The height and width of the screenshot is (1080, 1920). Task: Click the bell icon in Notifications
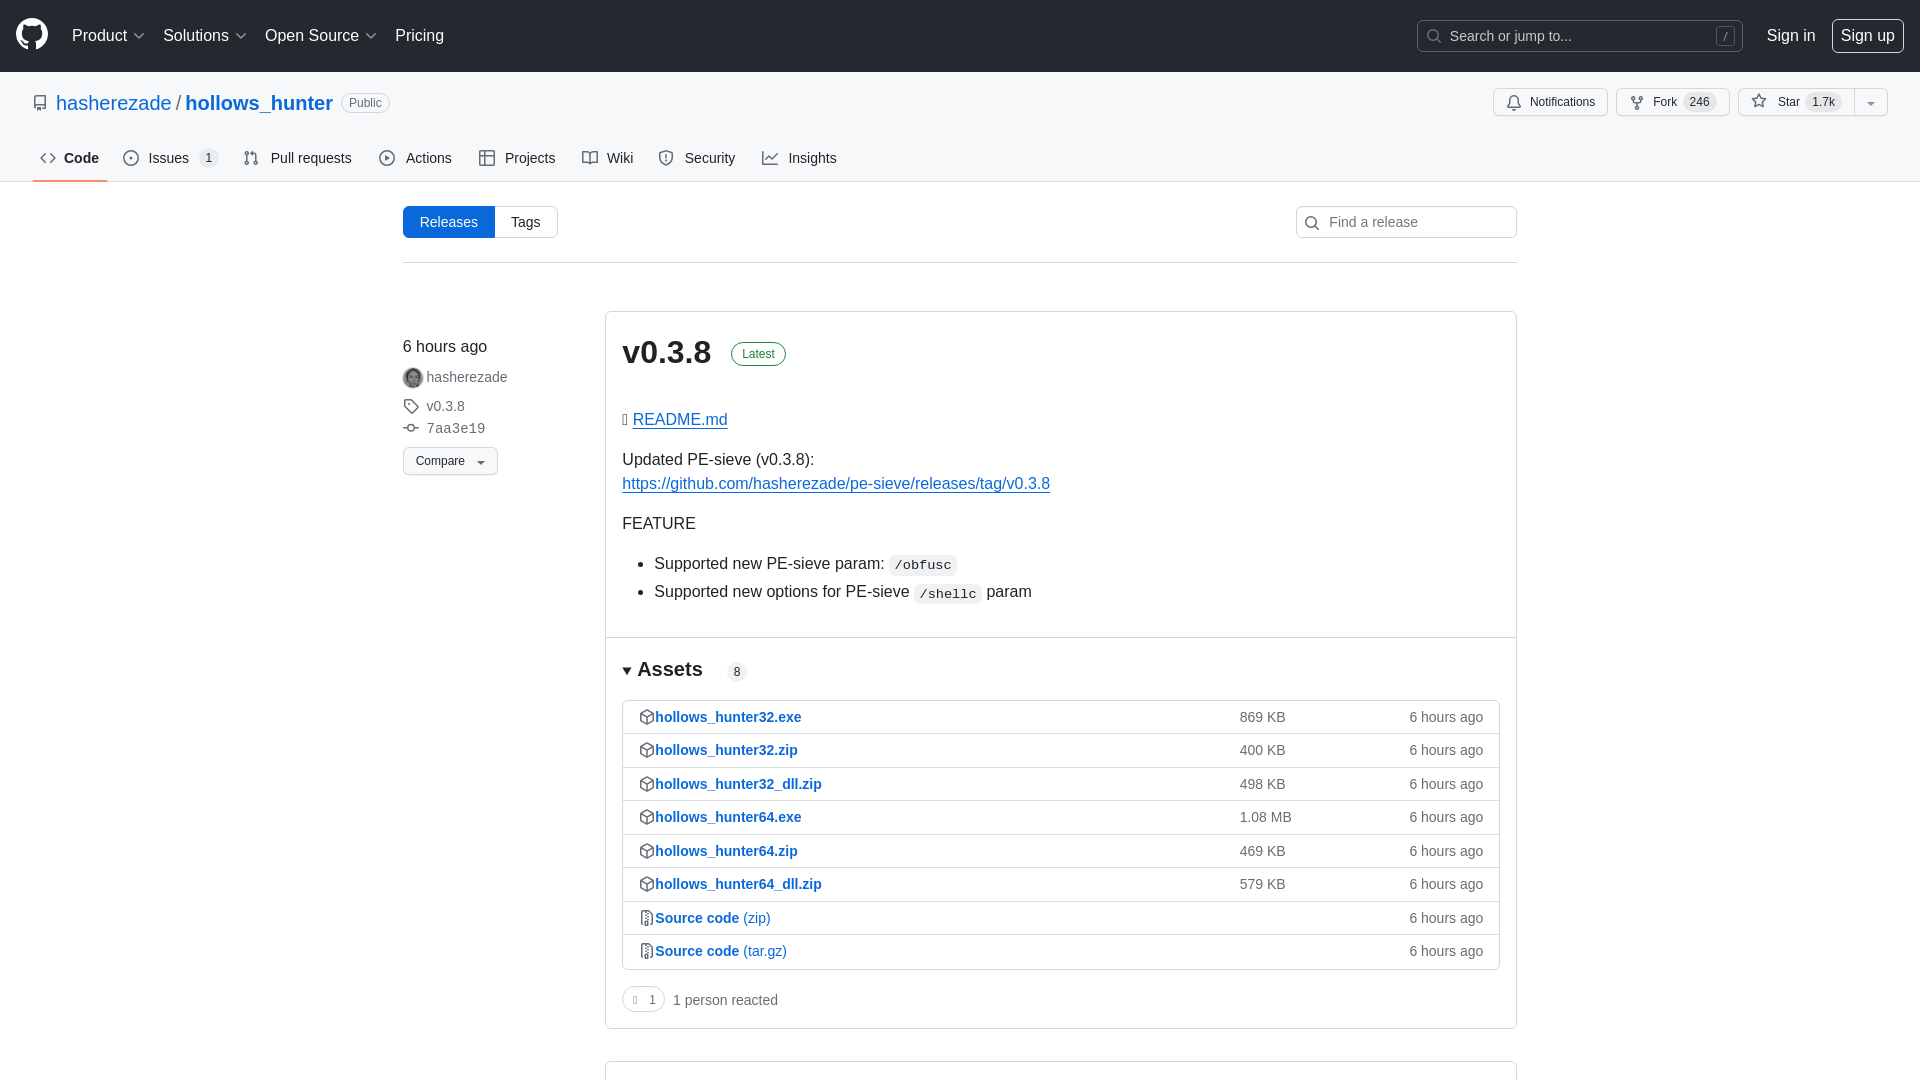(1514, 103)
